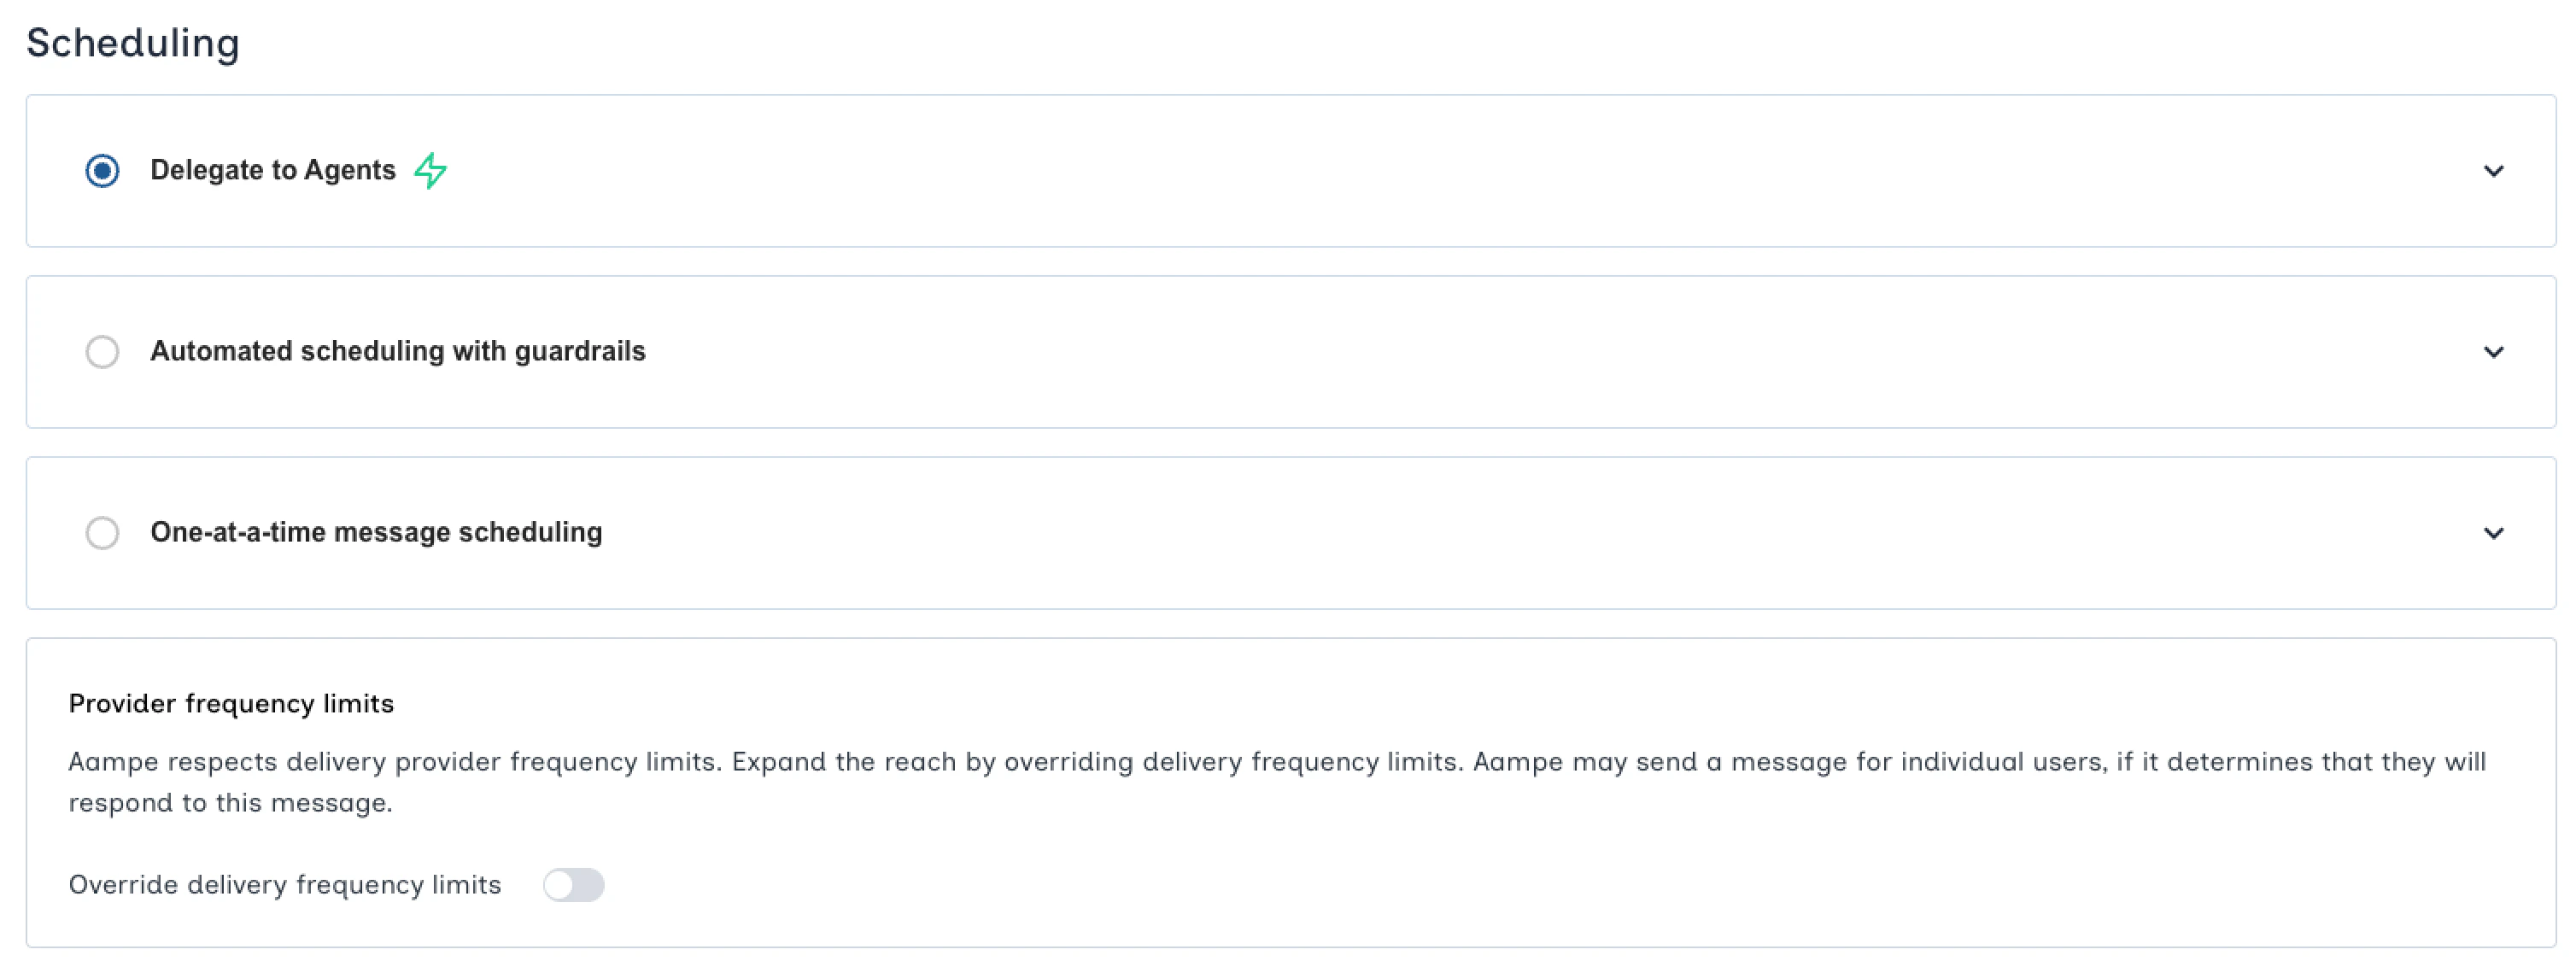The height and width of the screenshot is (967, 2576).
Task: Click the Override delivery frequency limits label
Action: click(x=284, y=884)
